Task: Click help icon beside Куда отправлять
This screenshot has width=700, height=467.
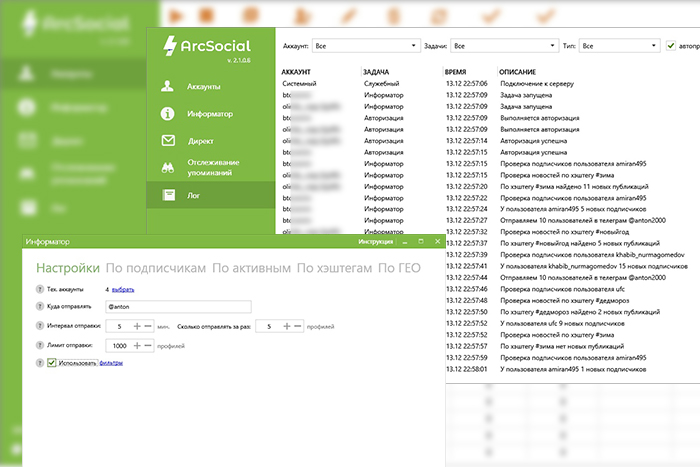Action: pos(39,307)
